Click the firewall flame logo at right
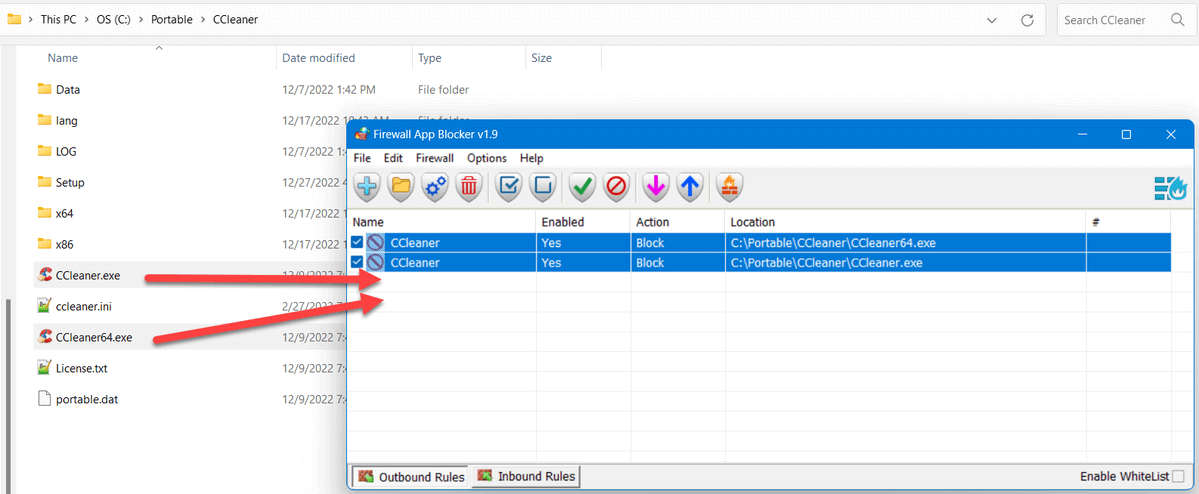 (1169, 188)
